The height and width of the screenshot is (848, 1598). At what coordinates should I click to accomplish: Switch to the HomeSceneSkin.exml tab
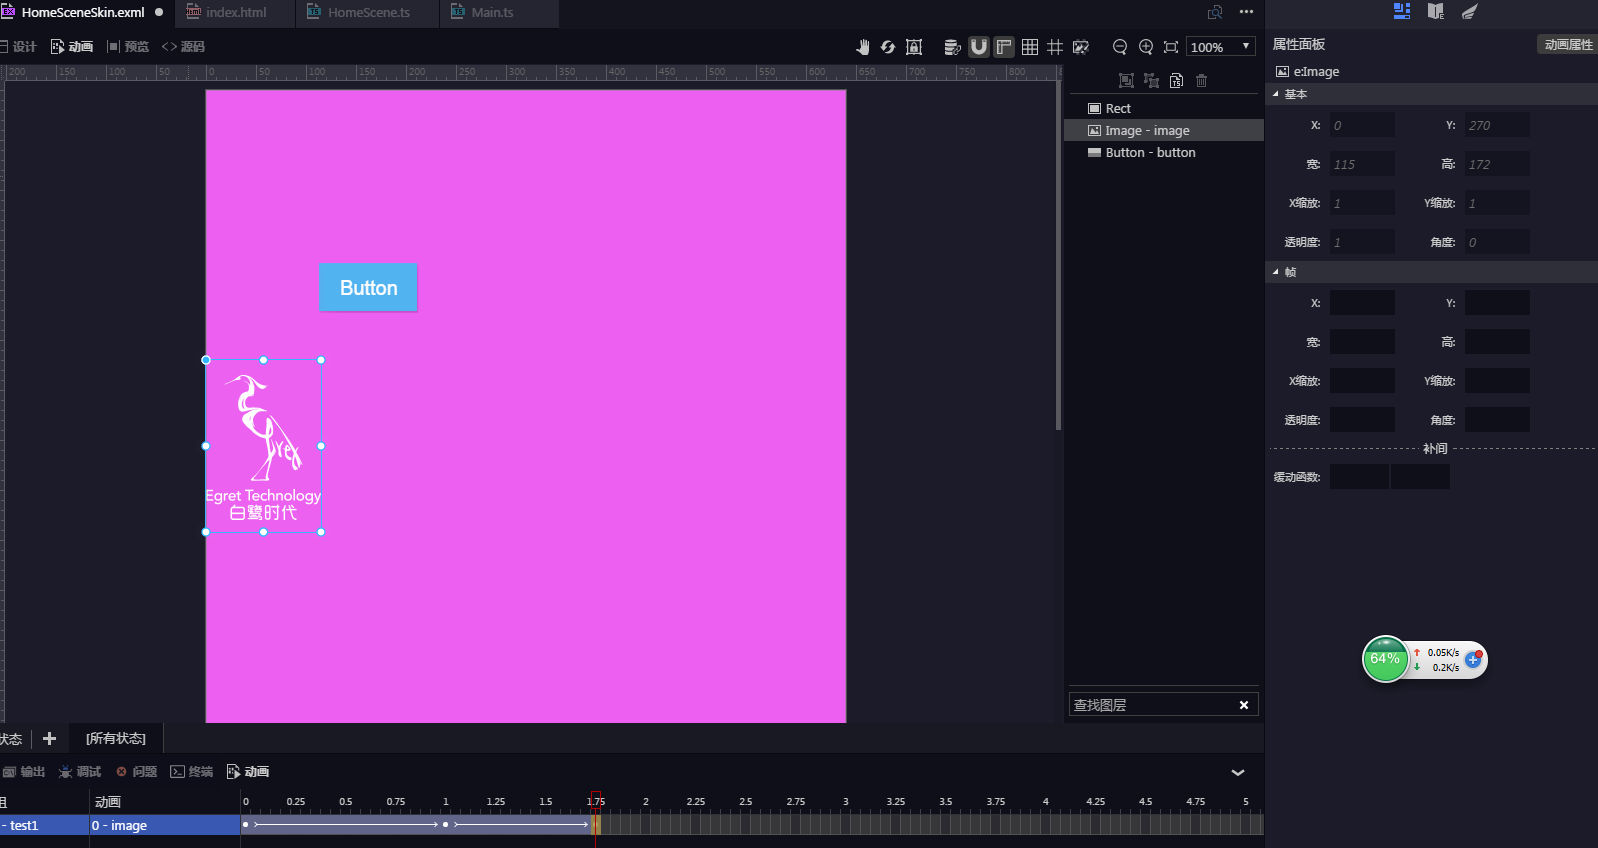coord(82,13)
